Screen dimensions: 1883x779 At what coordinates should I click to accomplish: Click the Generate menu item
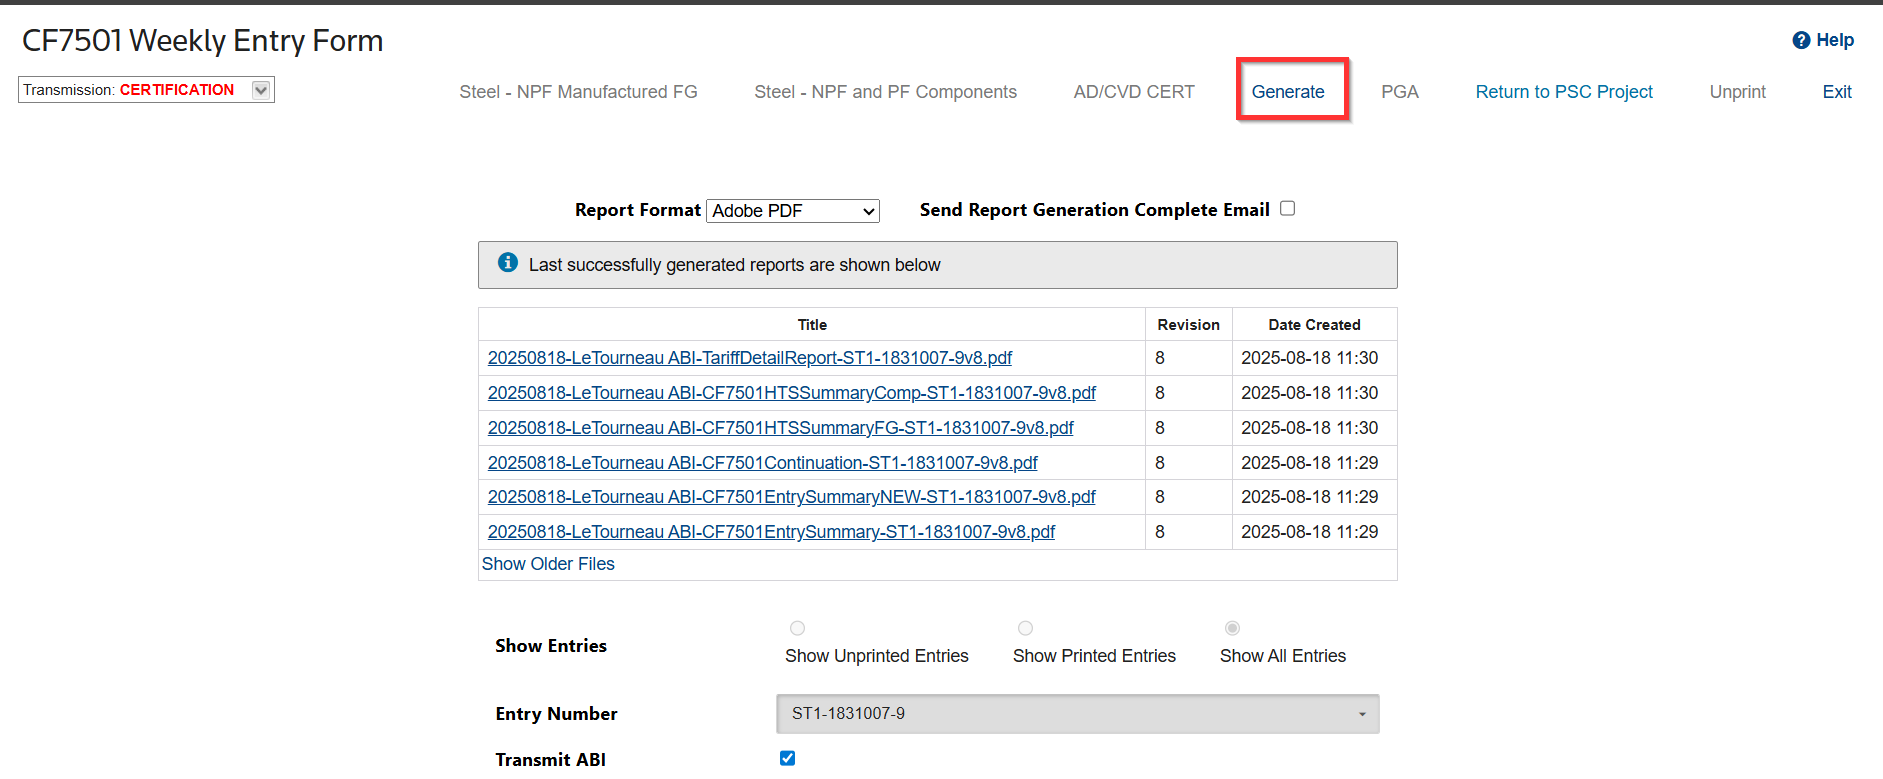pos(1288,92)
